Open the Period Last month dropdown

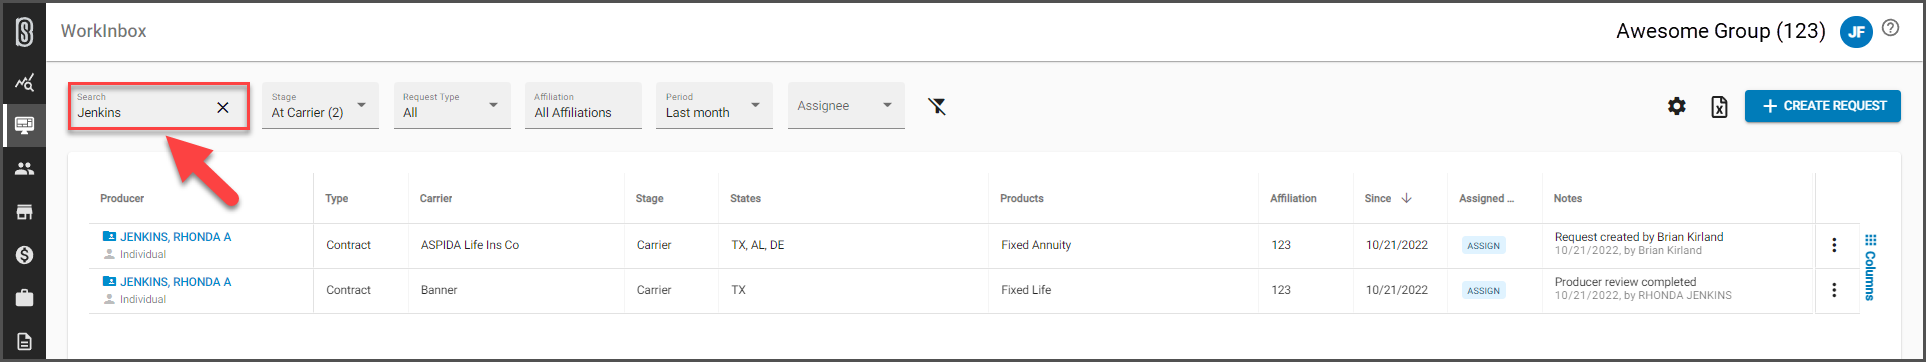click(x=714, y=105)
